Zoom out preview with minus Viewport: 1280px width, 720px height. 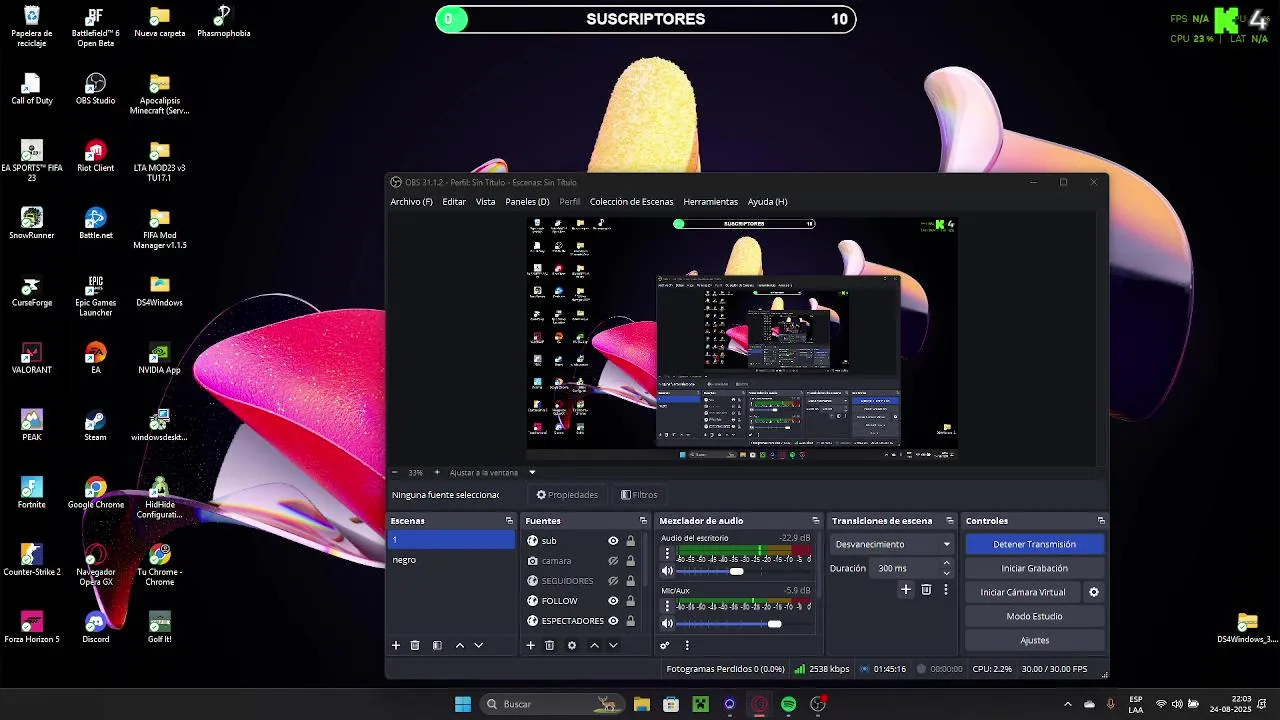tap(394, 473)
